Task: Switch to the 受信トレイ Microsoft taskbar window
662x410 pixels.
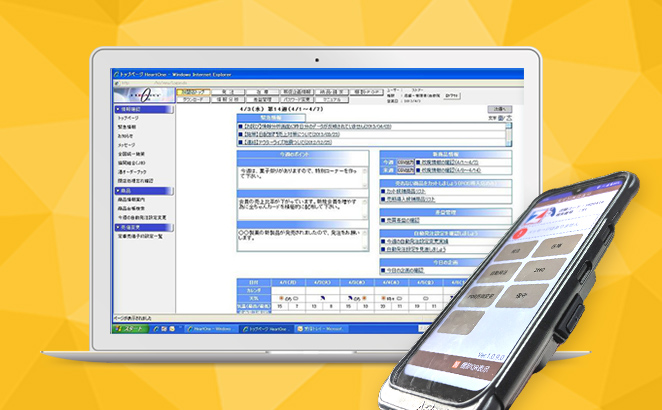Action: (x=322, y=329)
